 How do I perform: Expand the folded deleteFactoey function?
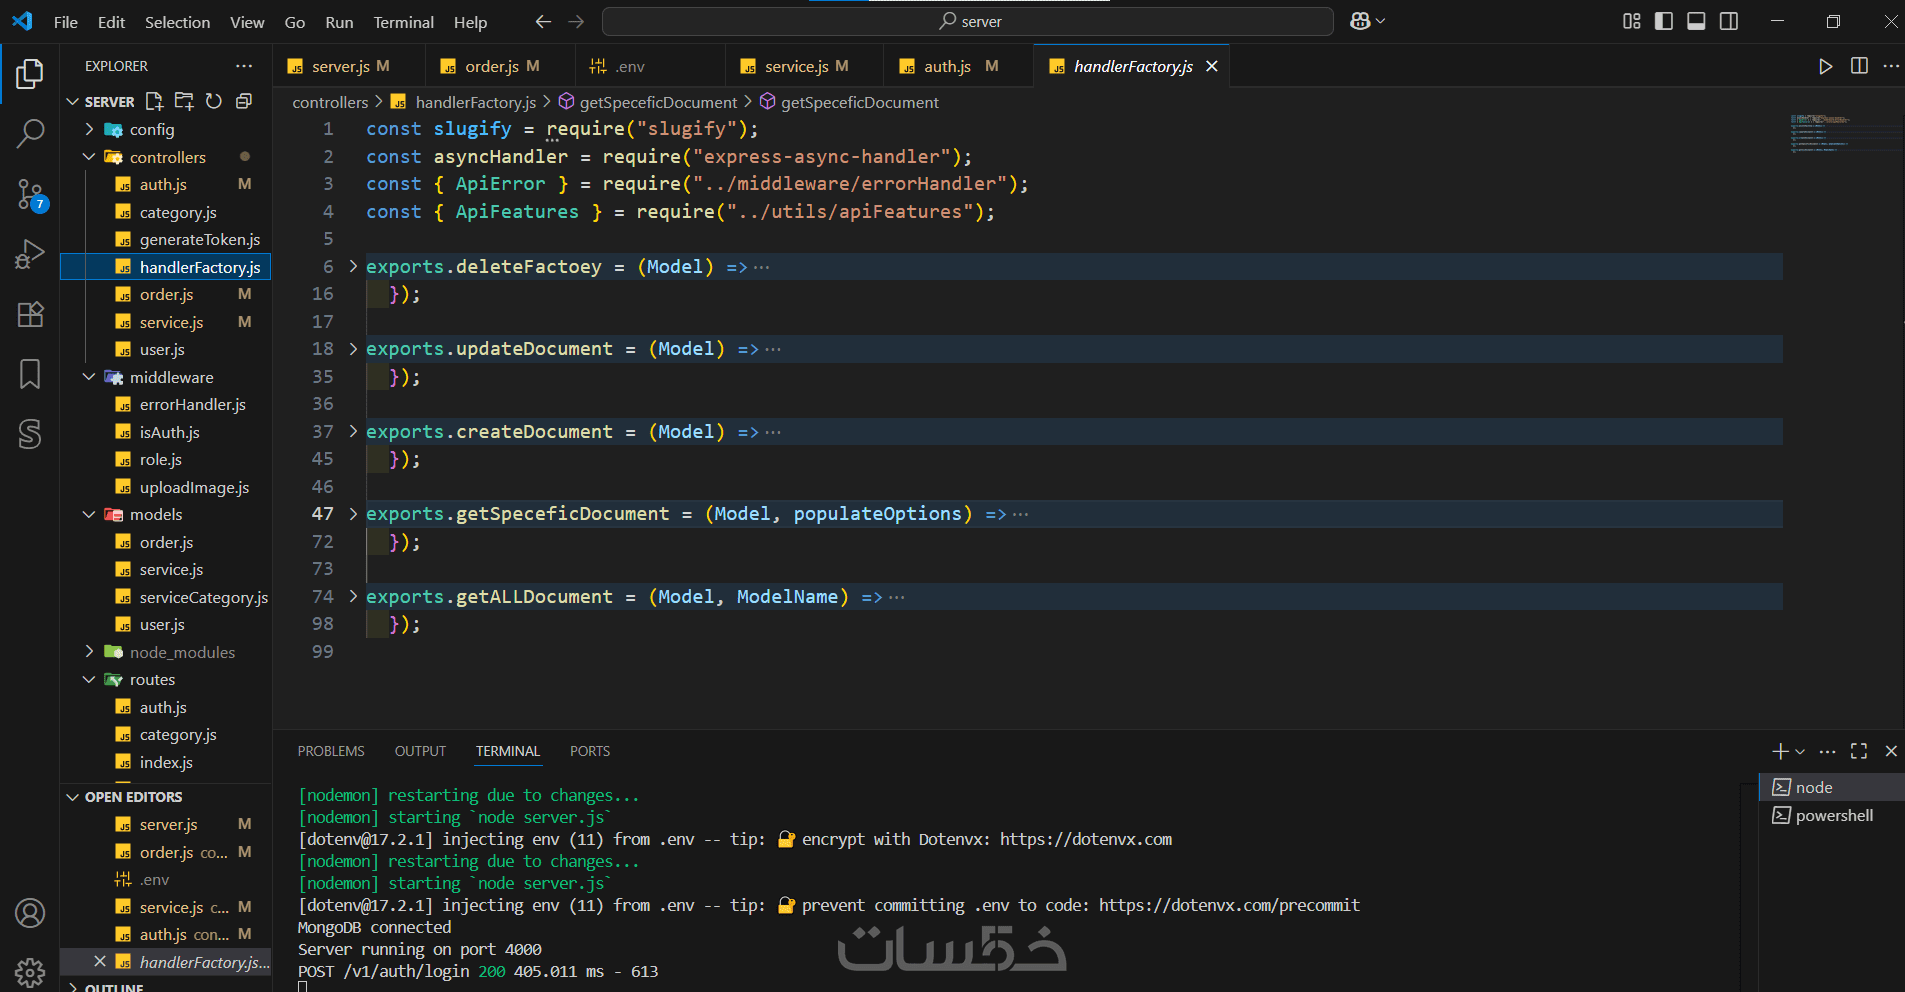(353, 267)
